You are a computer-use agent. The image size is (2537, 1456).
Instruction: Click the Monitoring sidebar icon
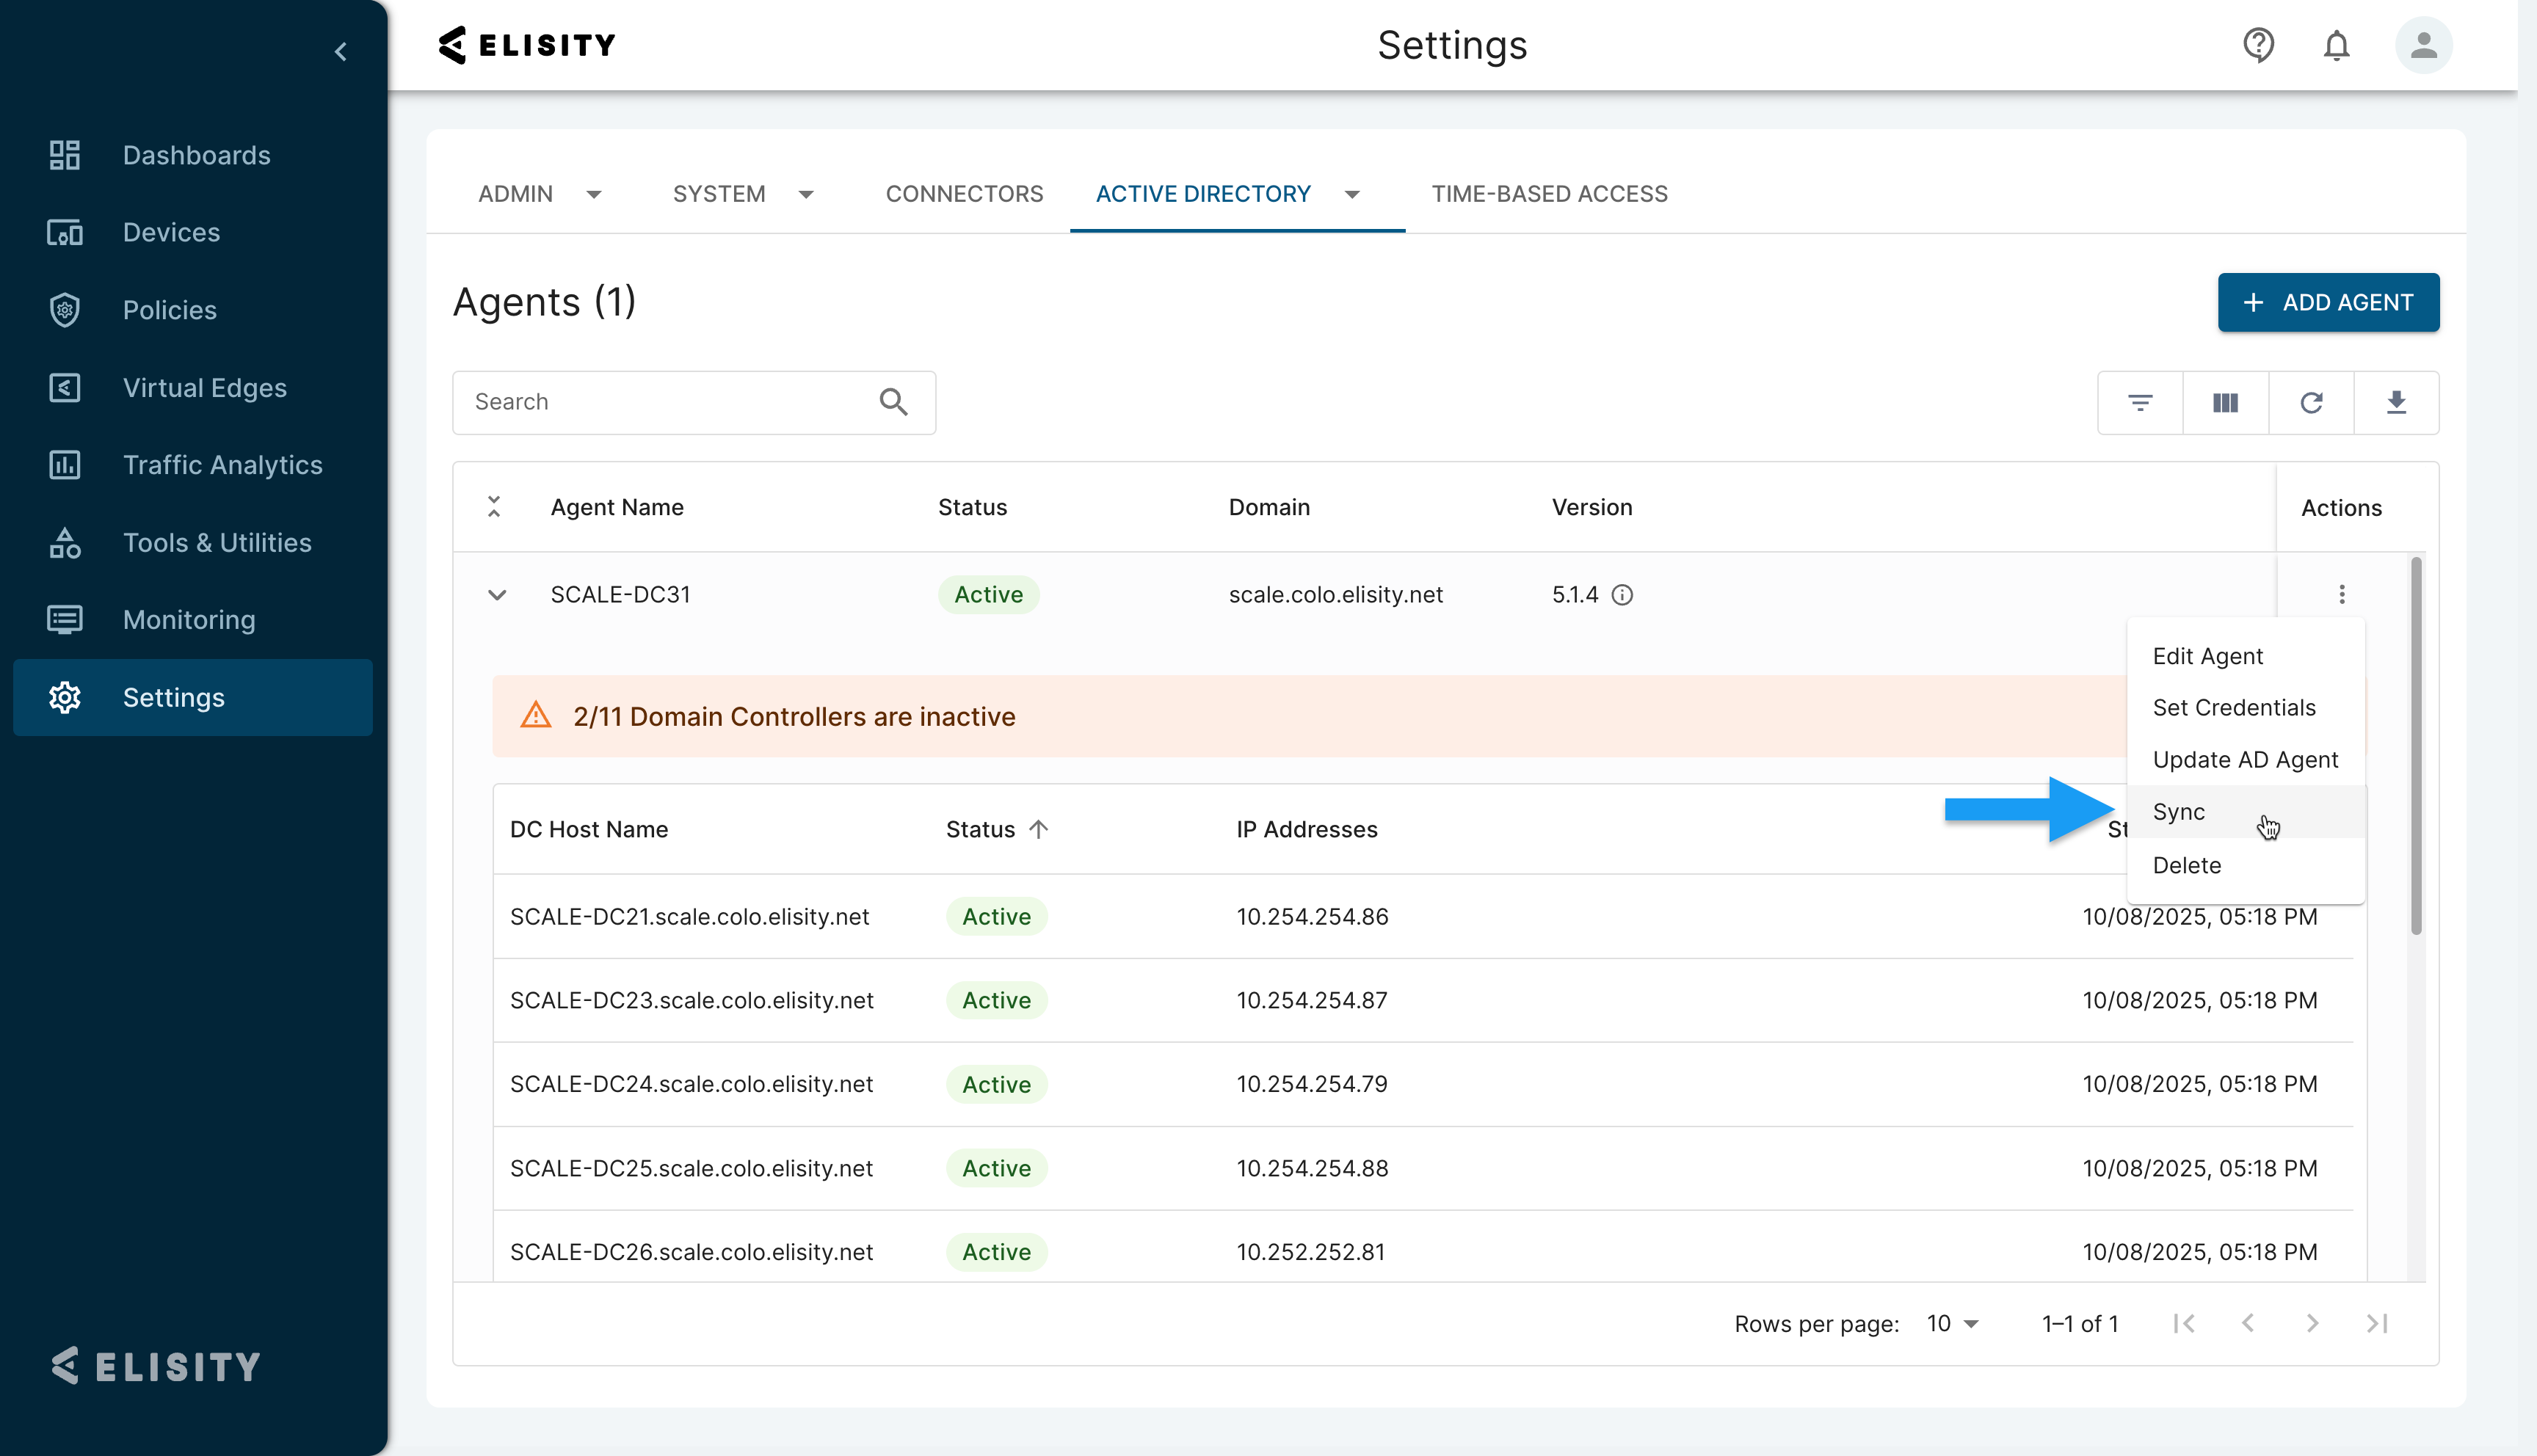(x=65, y=620)
